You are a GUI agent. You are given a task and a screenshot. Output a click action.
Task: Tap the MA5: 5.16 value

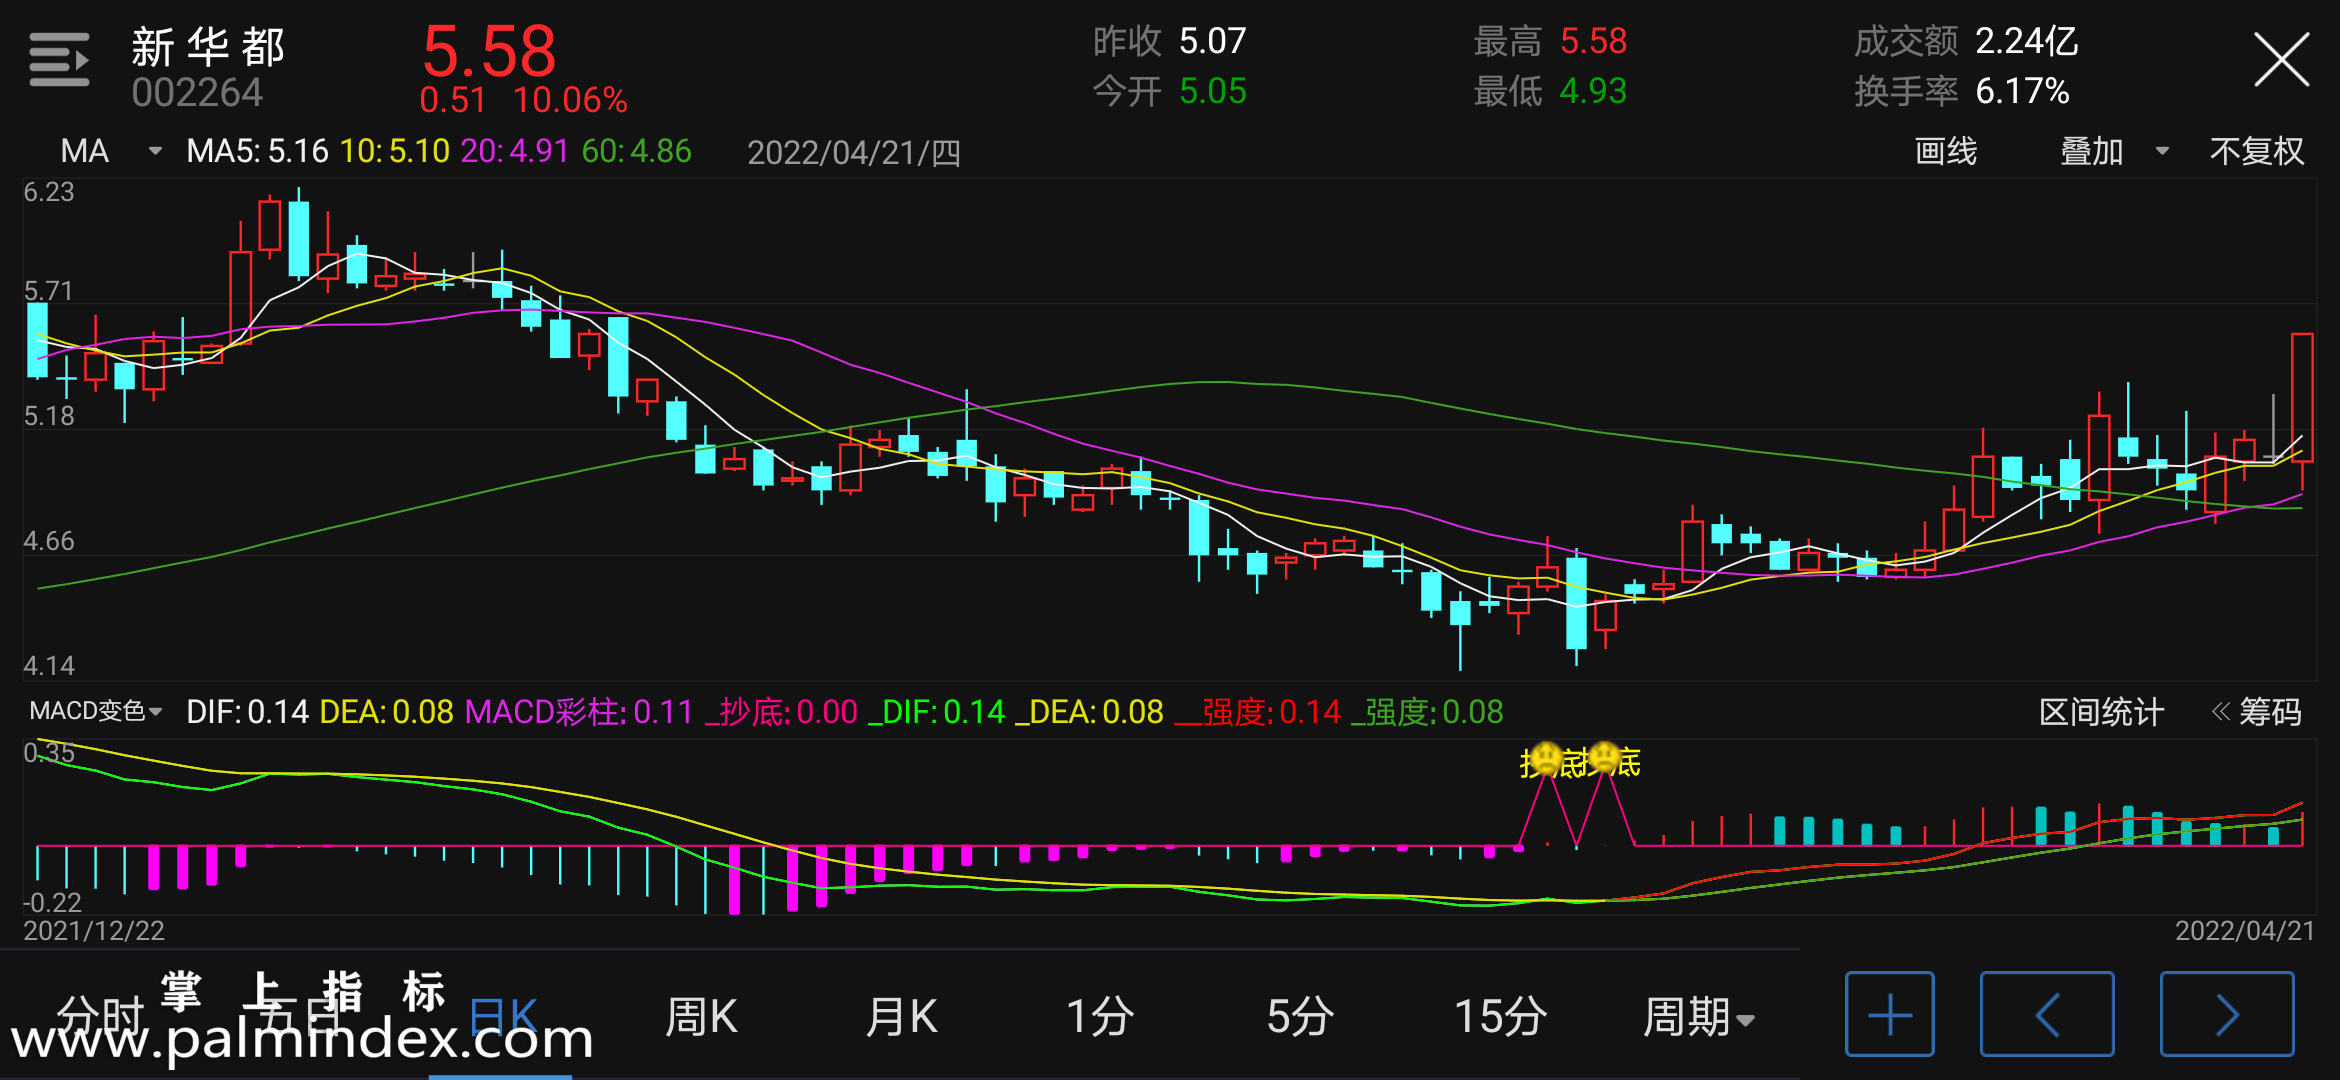click(x=257, y=151)
